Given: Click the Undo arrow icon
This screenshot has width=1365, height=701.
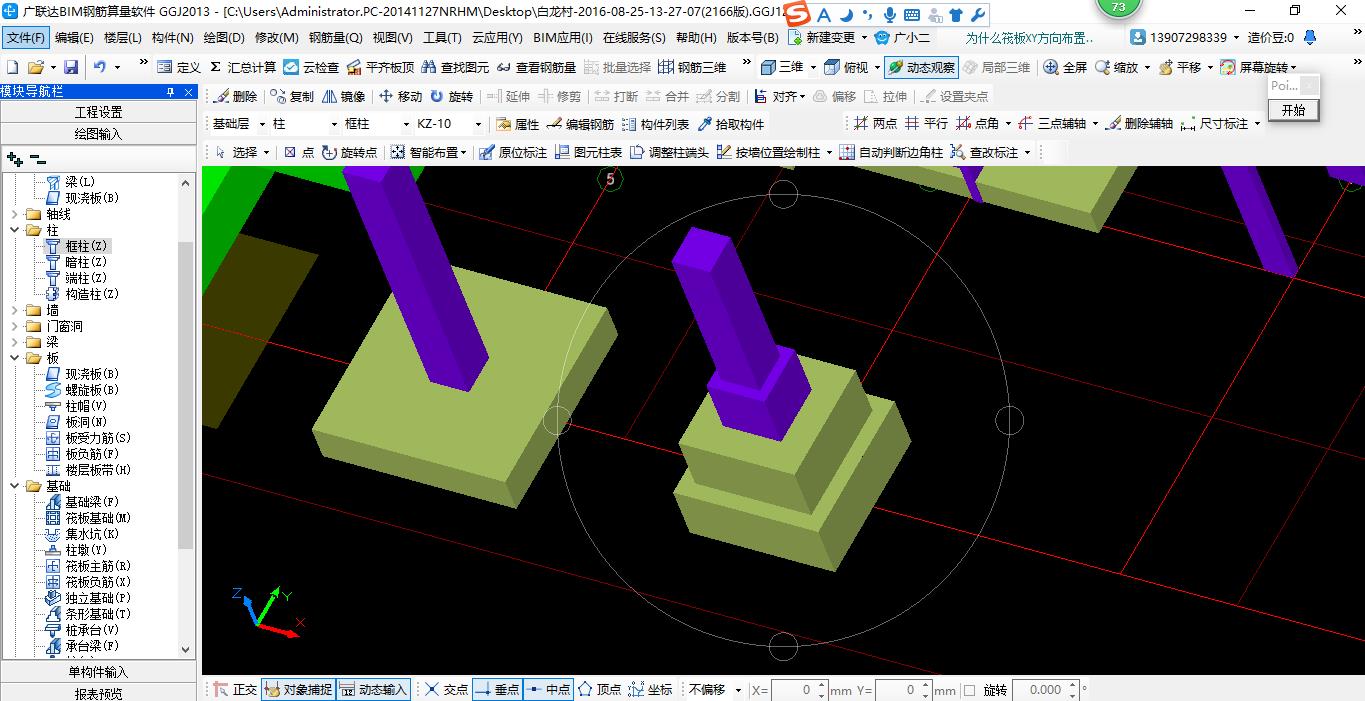Looking at the screenshot, I should (100, 67).
